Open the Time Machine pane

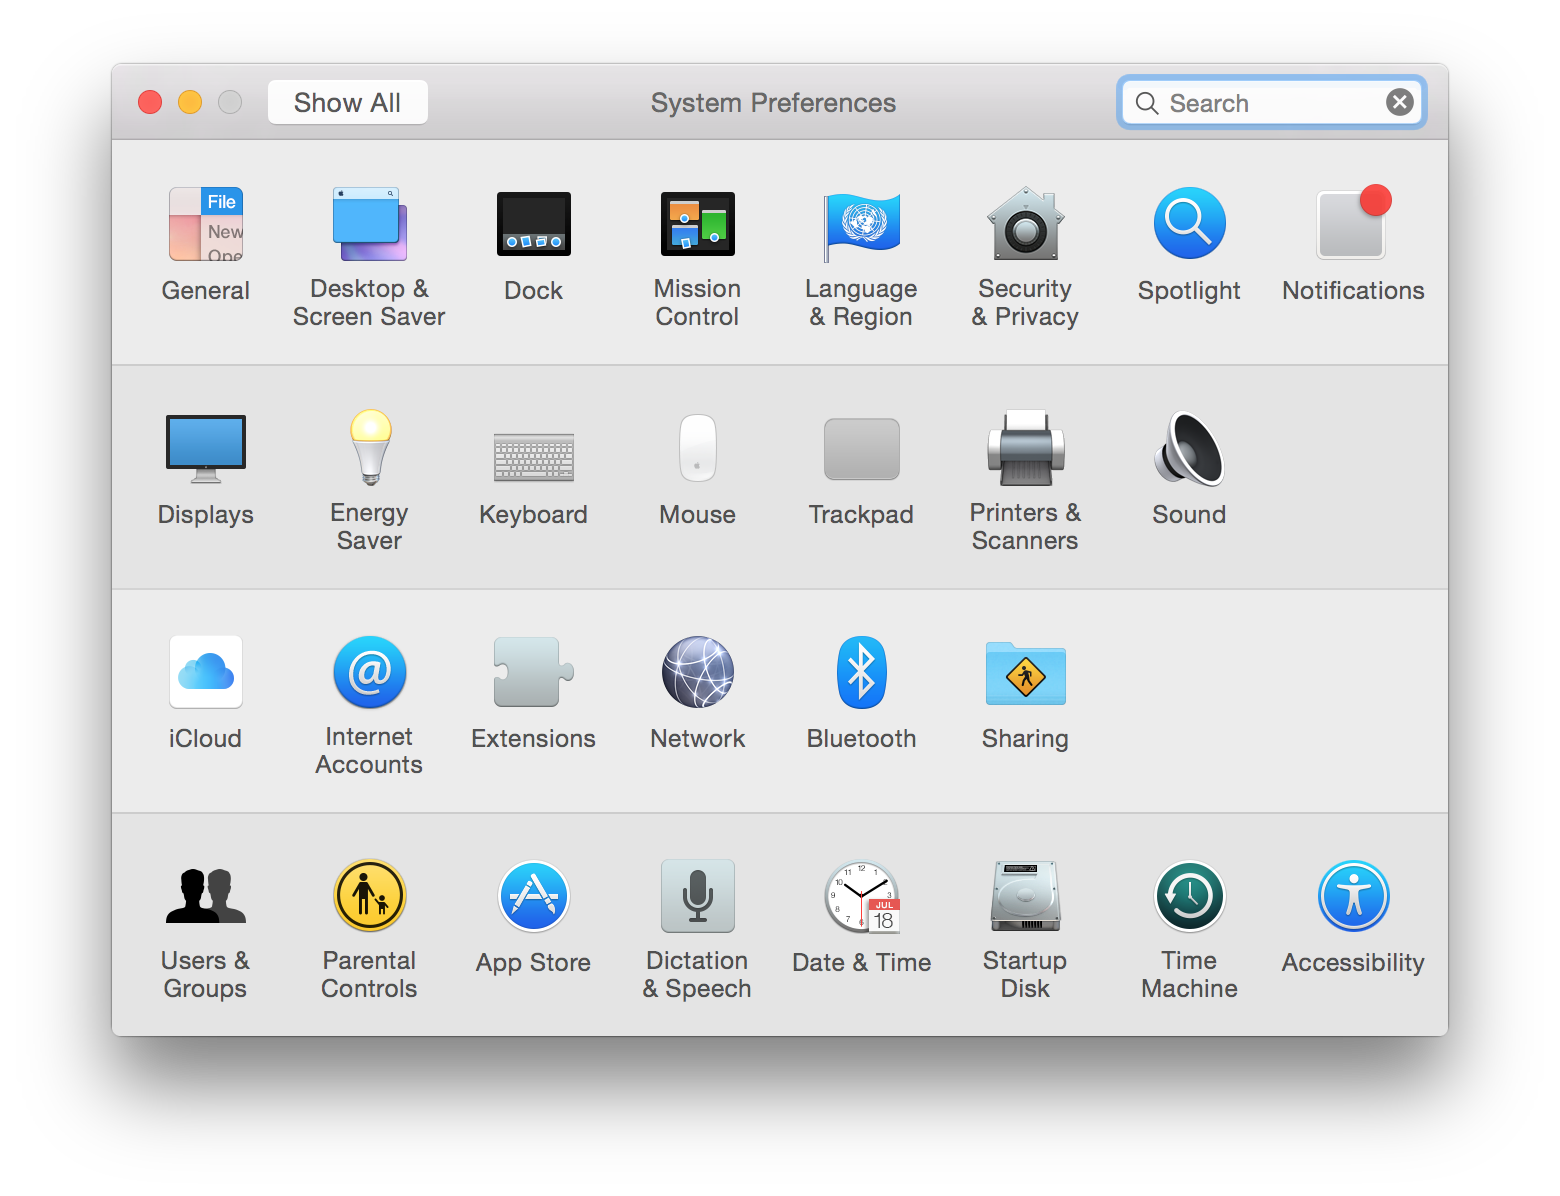pyautogui.click(x=1189, y=896)
